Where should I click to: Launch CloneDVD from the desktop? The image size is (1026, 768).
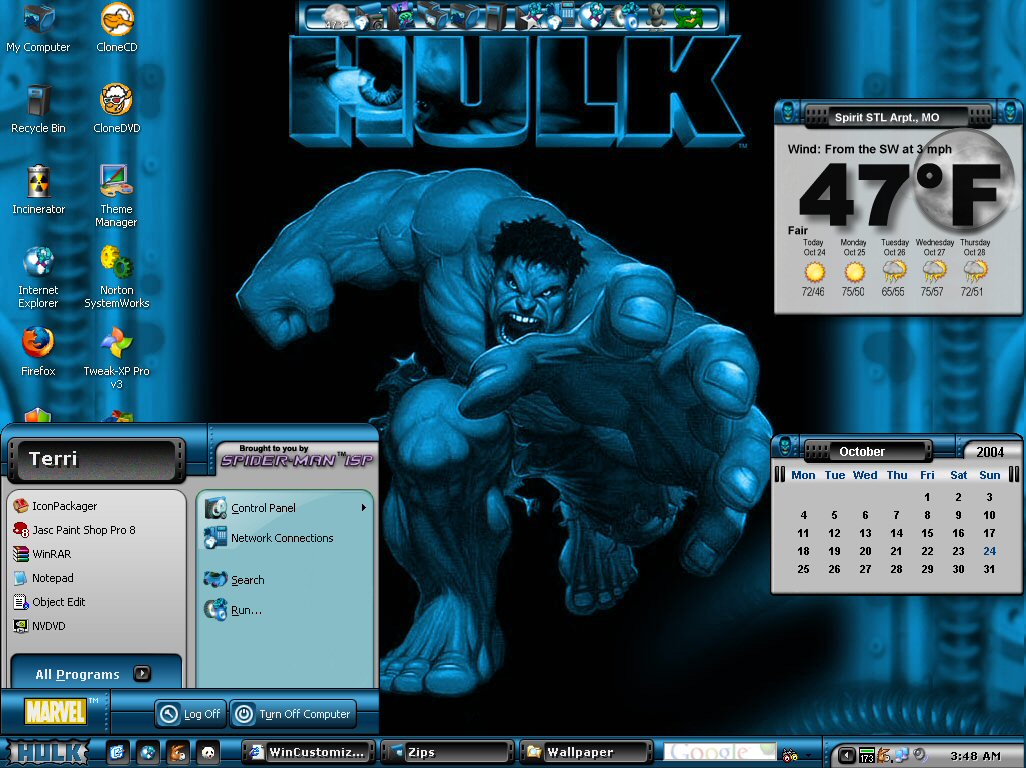116,108
